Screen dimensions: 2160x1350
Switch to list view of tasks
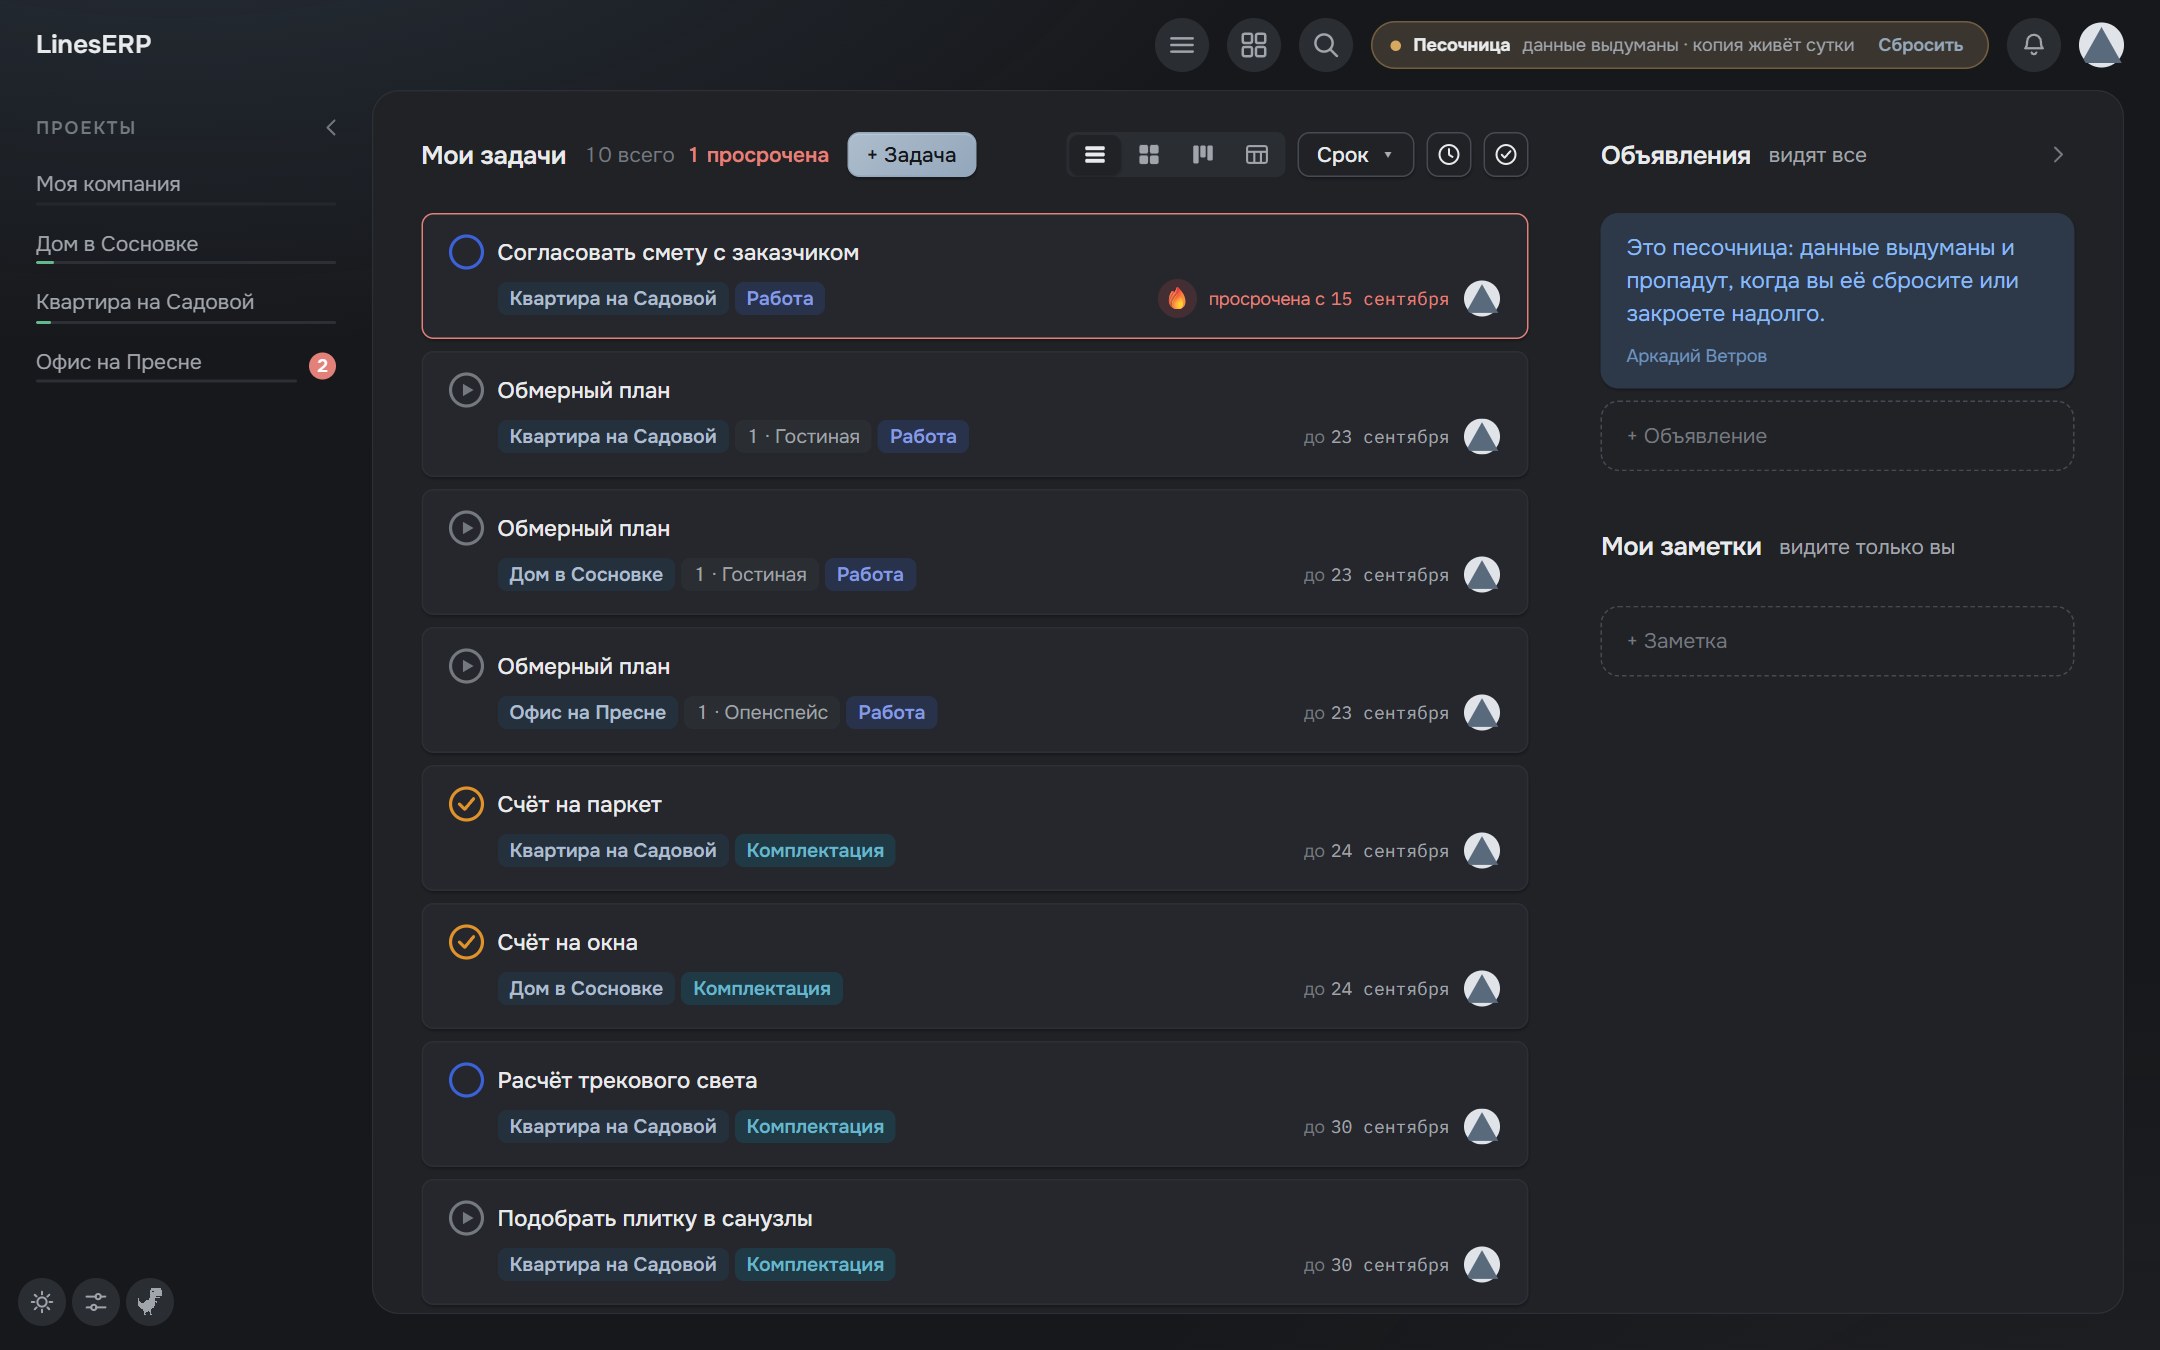[1095, 155]
